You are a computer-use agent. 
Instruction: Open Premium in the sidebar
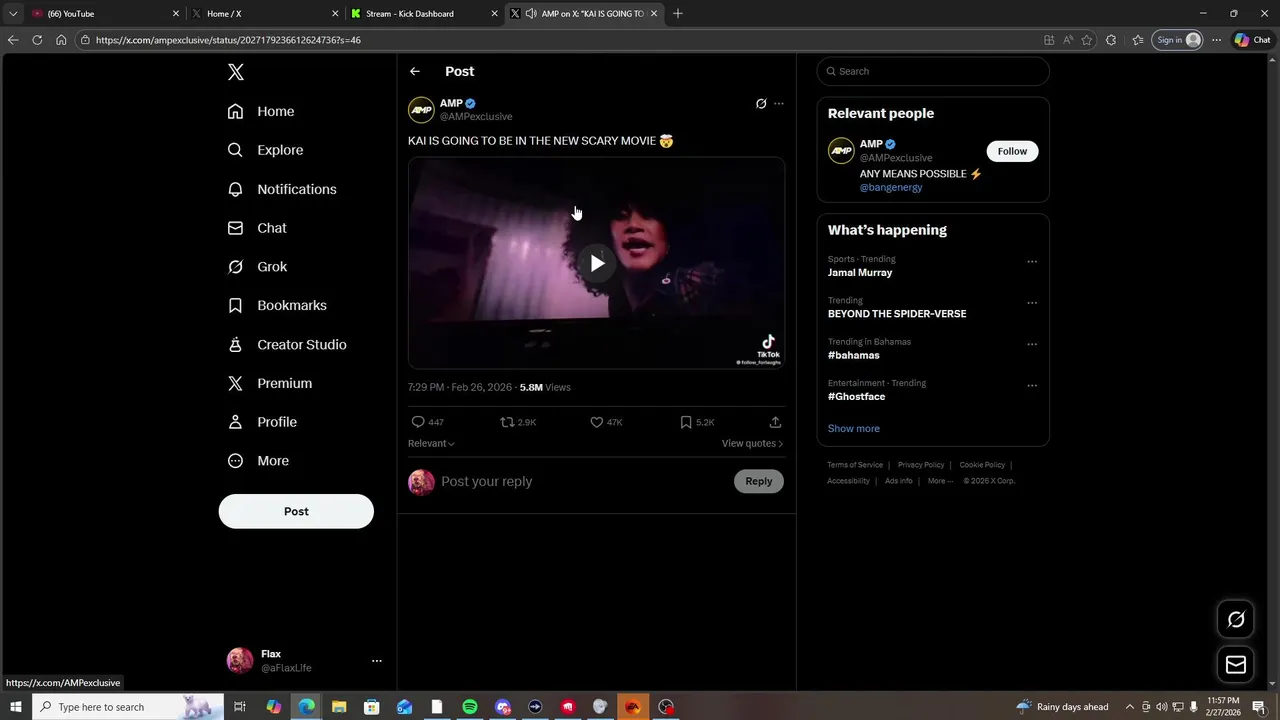coord(270,383)
